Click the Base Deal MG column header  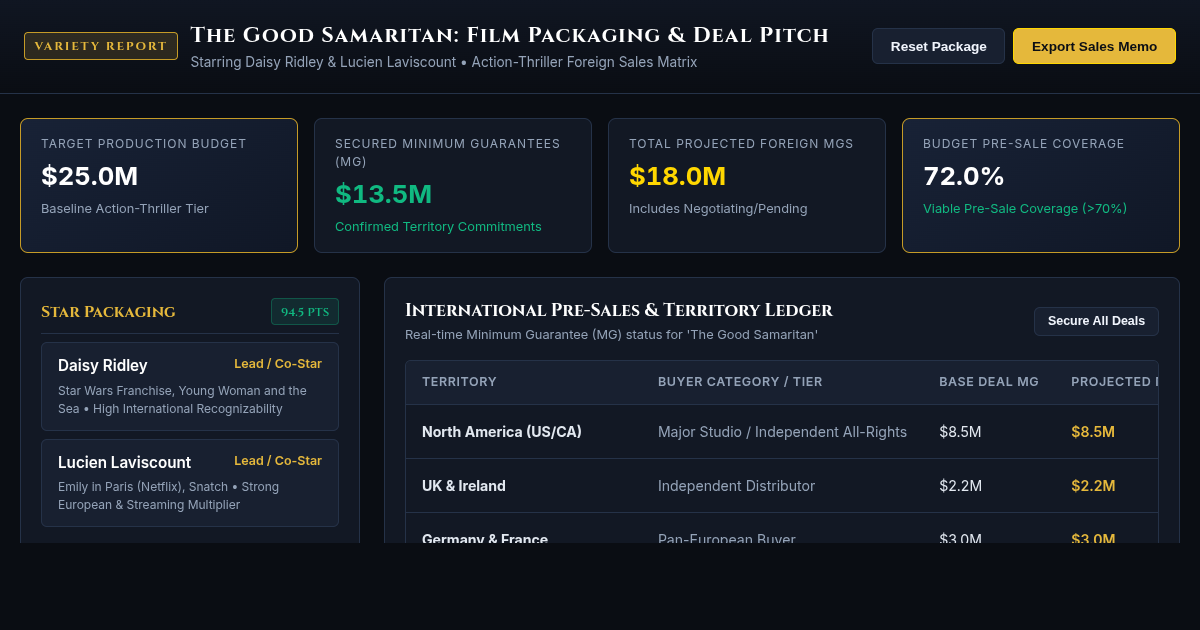[989, 382]
